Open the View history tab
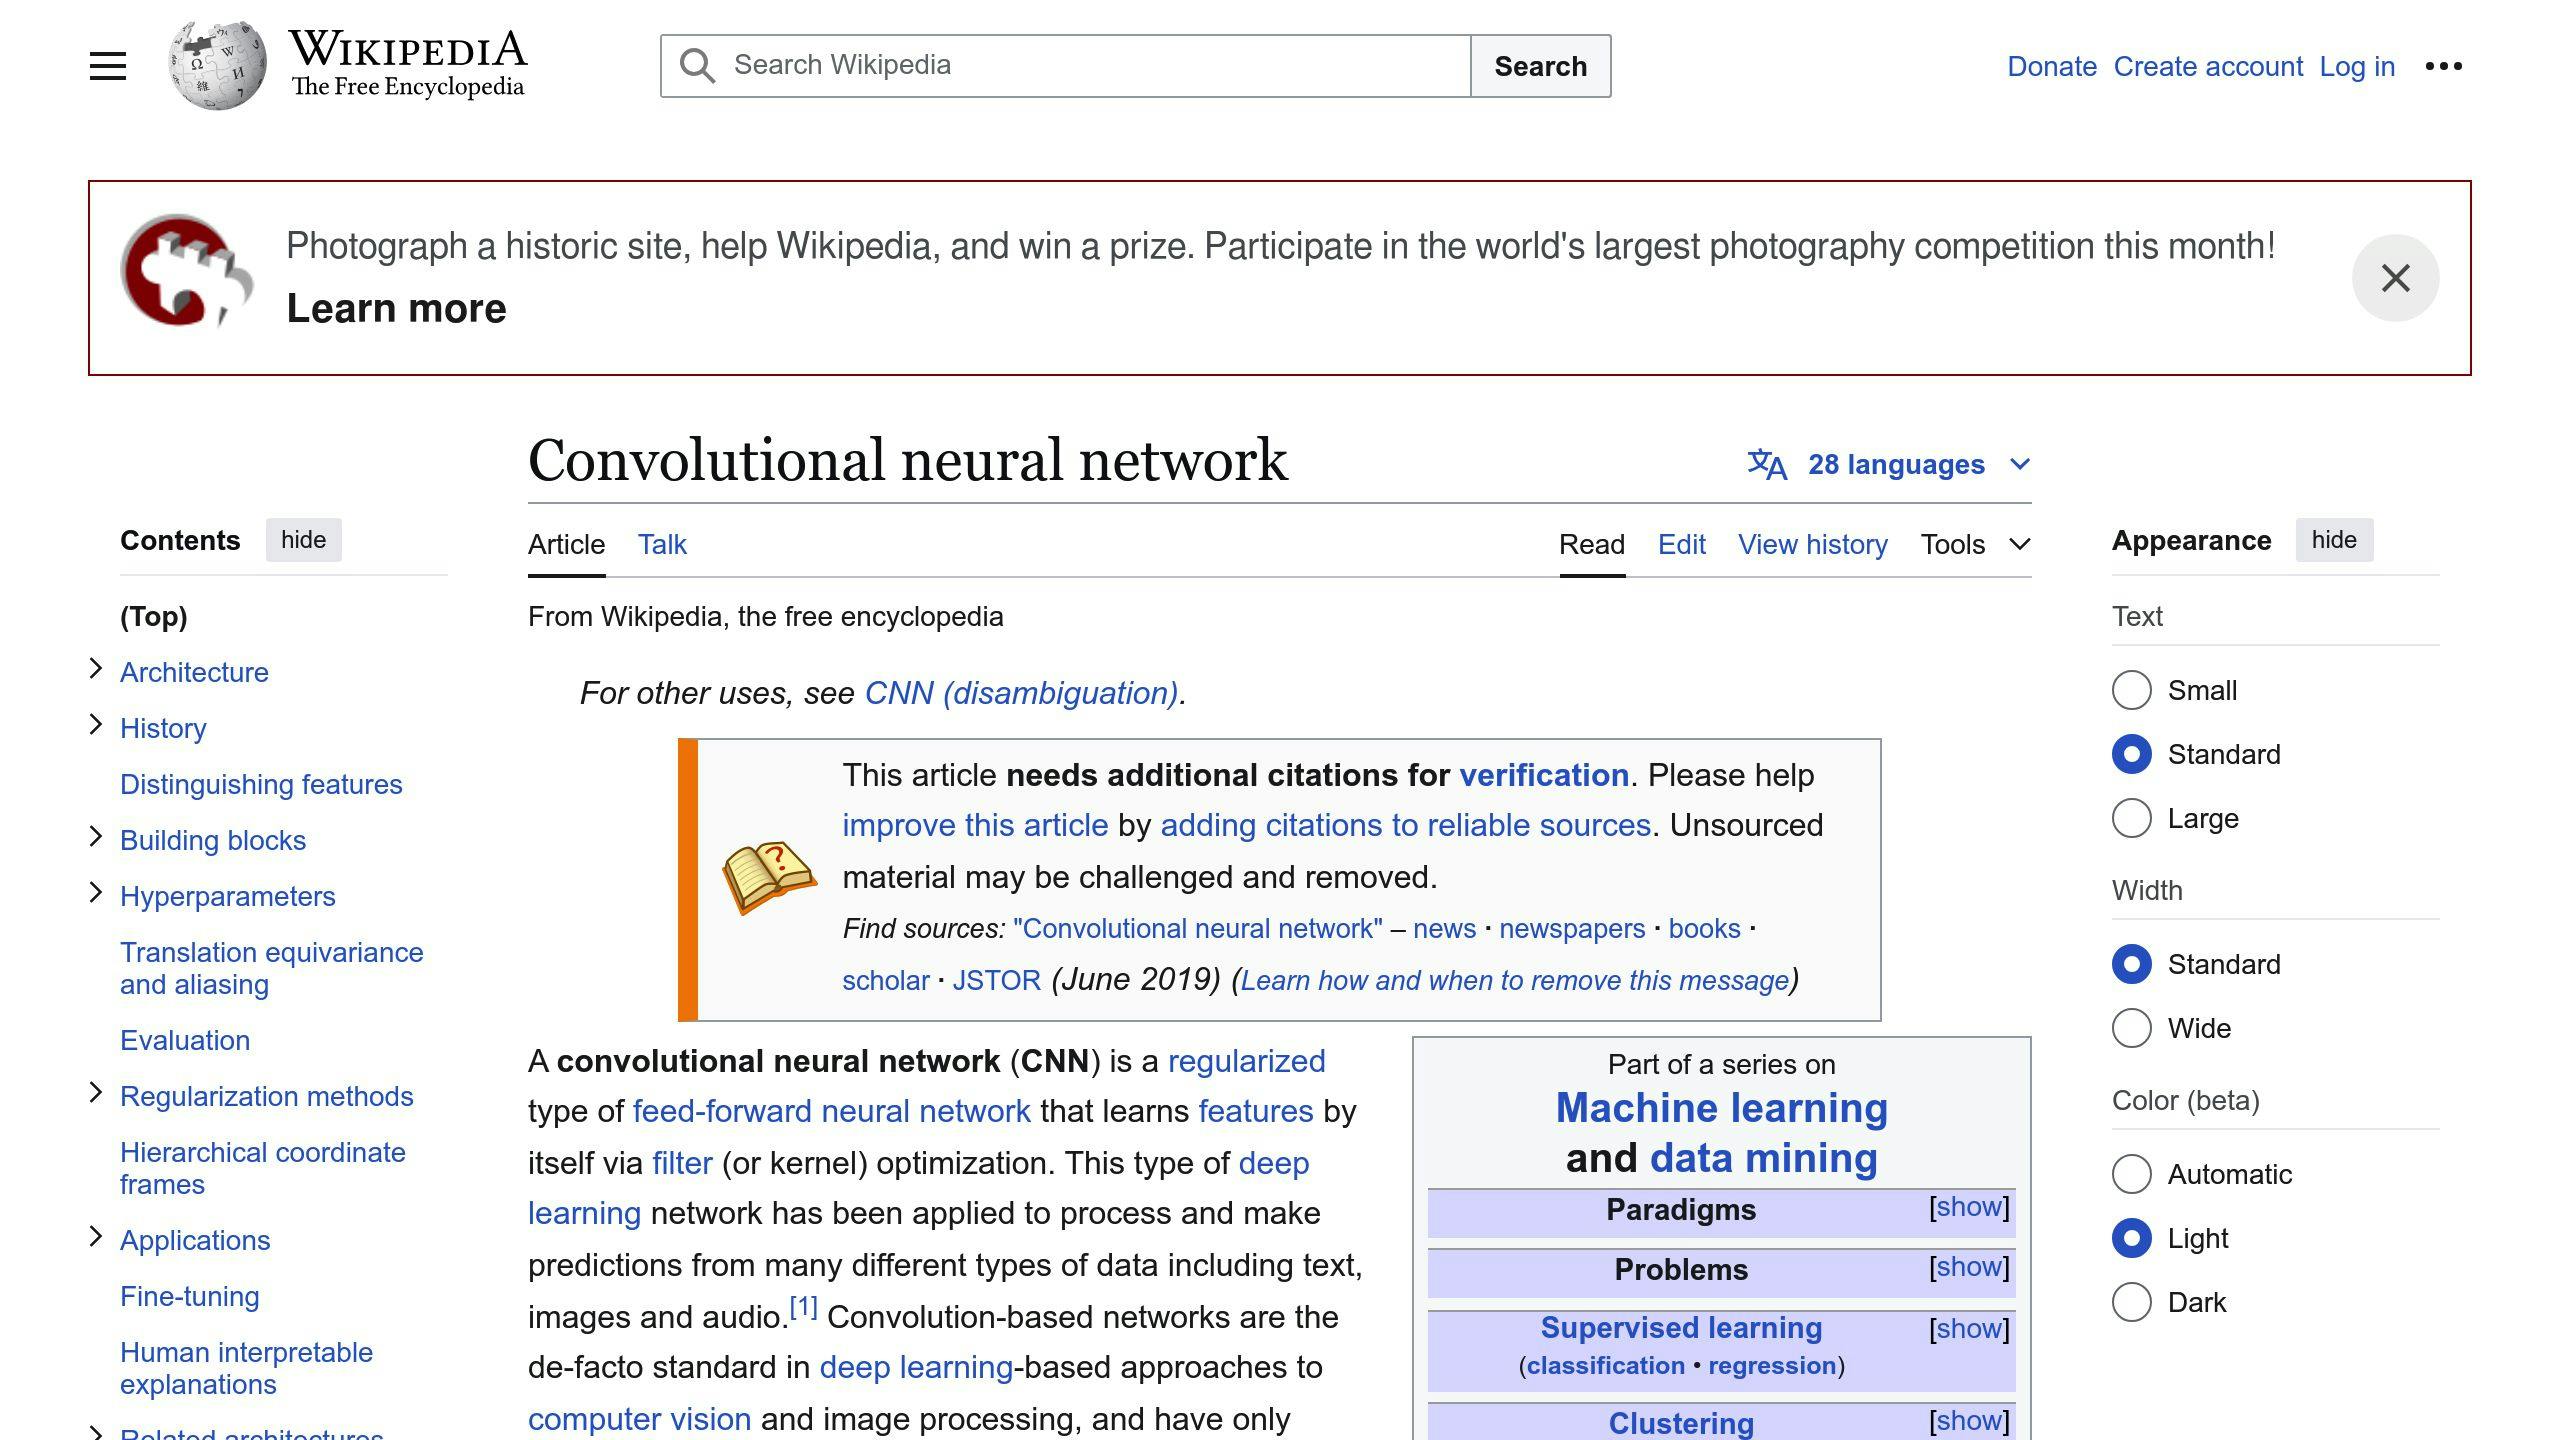Screen dimensions: 2560x1440 (1812, 544)
